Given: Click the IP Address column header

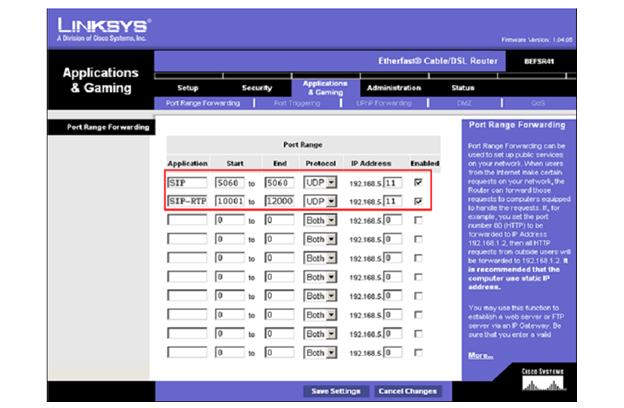Looking at the screenshot, I should tap(371, 163).
